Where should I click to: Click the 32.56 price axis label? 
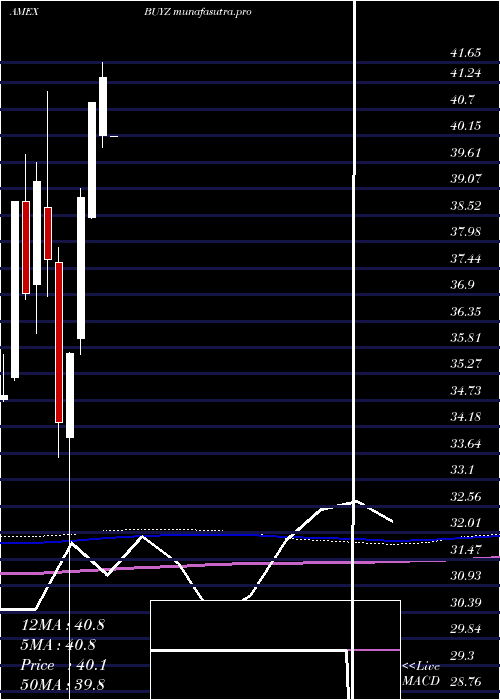pyautogui.click(x=466, y=496)
